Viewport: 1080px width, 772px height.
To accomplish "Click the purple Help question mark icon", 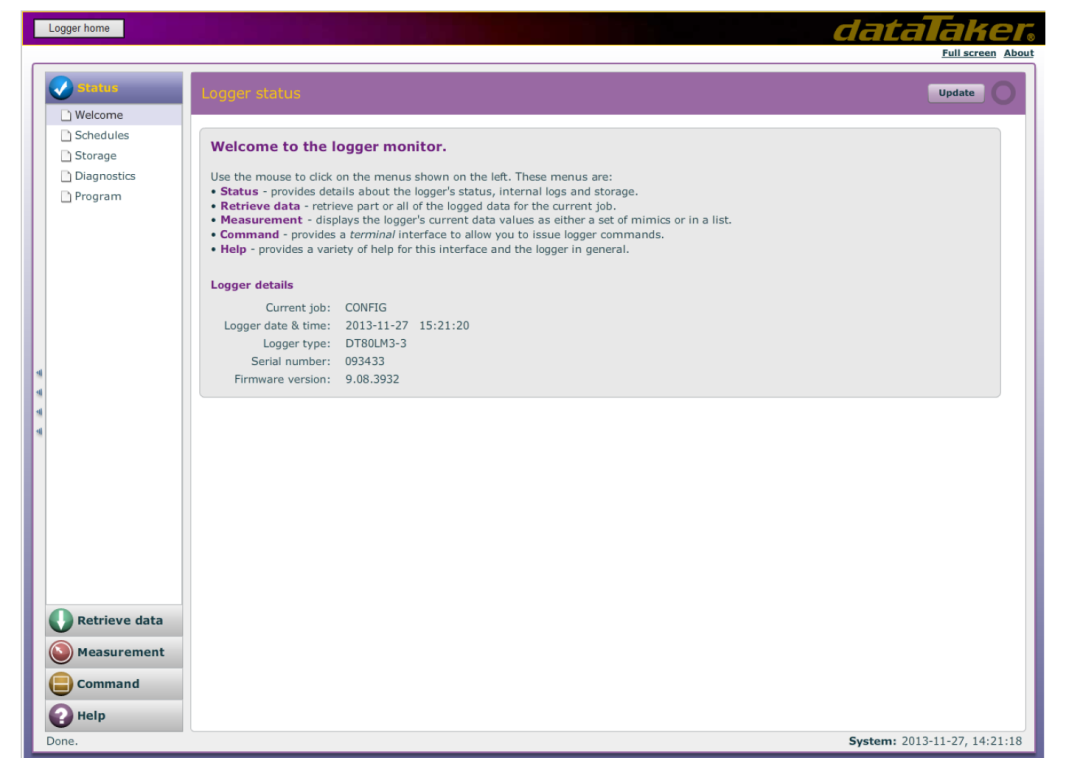I will tap(61, 716).
